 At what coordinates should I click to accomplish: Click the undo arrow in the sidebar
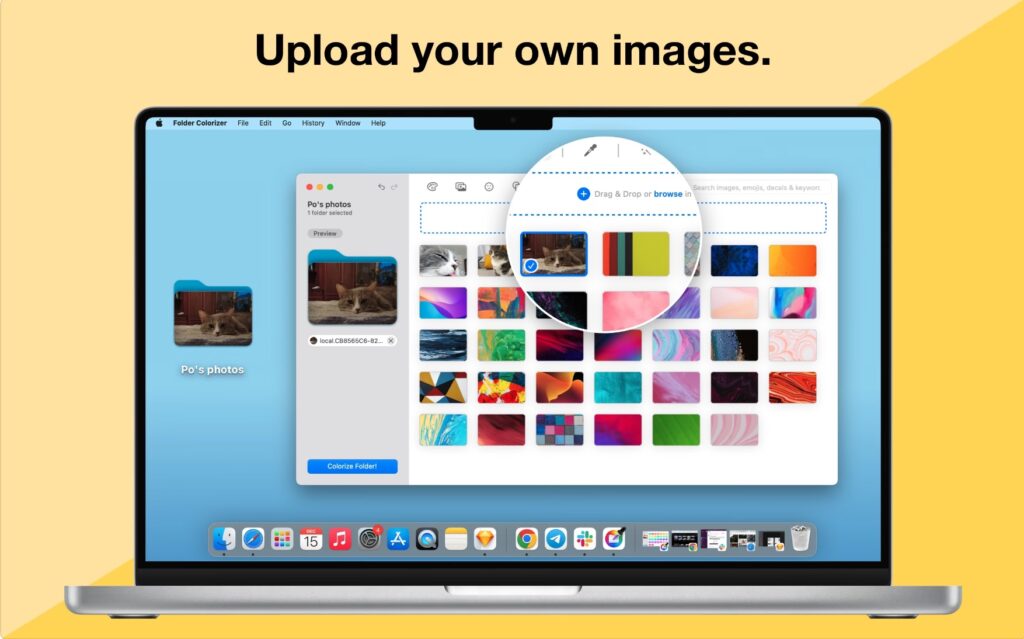pyautogui.click(x=382, y=187)
